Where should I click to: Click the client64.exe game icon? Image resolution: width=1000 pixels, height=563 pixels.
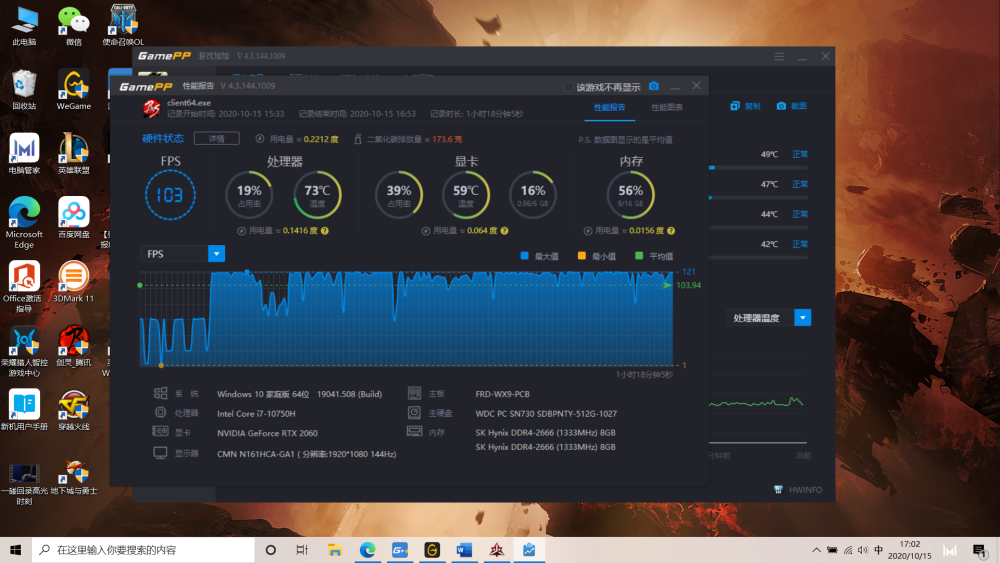click(152, 108)
